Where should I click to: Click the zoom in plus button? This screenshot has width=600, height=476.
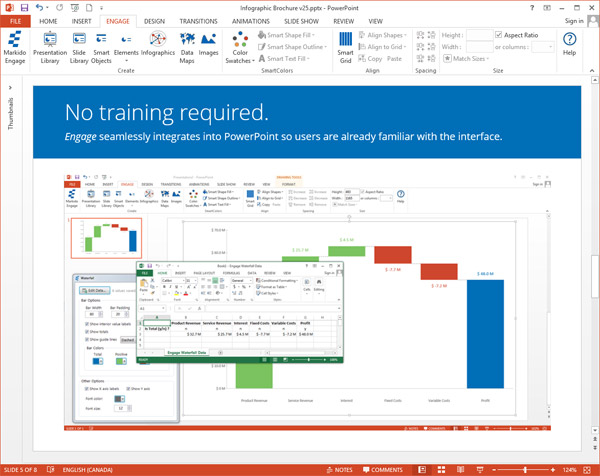tap(553, 469)
